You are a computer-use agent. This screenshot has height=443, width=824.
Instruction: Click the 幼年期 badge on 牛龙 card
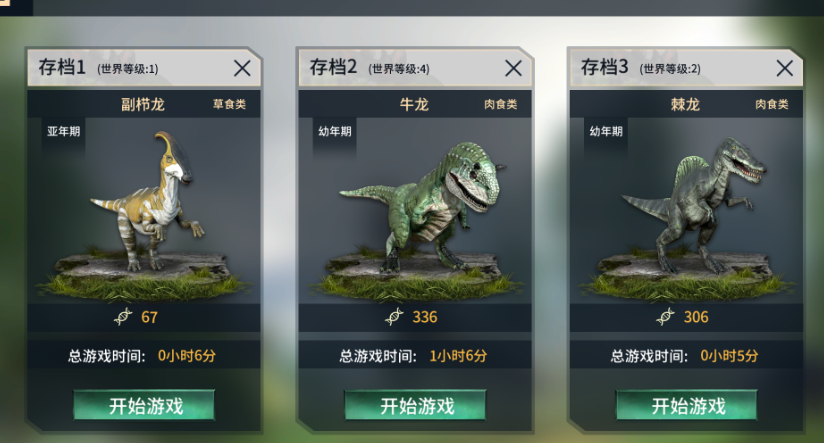[x=335, y=131]
